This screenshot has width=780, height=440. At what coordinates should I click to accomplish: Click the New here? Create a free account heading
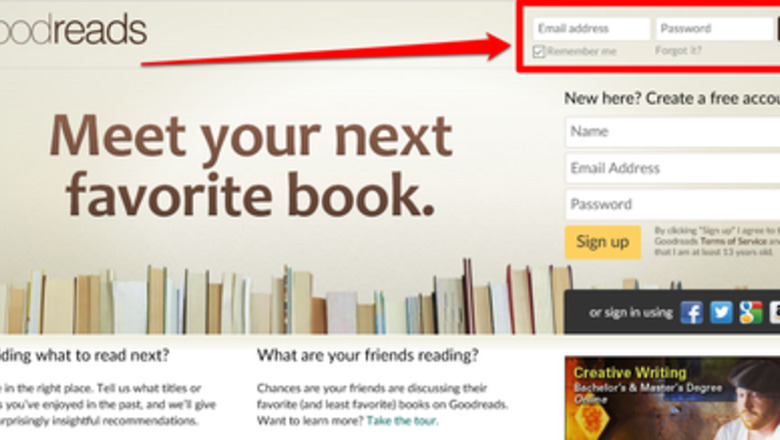(672, 98)
